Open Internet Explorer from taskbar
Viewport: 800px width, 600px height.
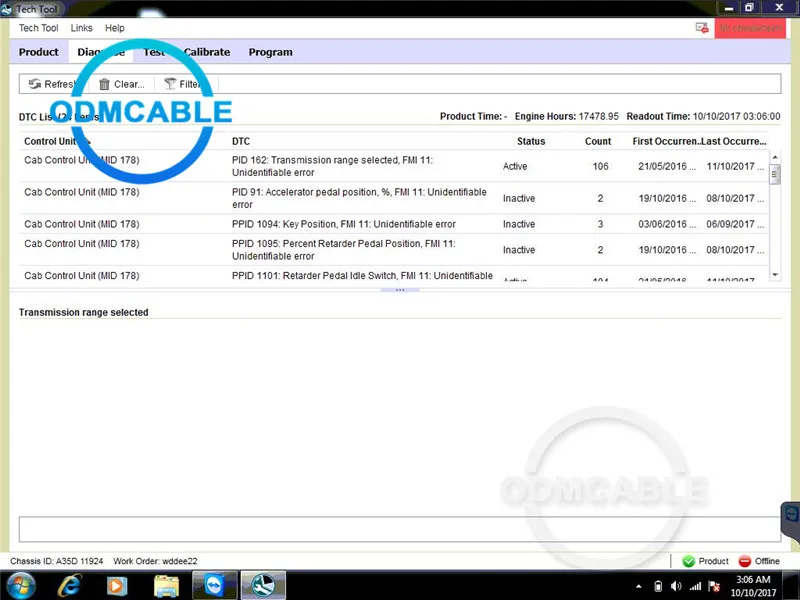click(69, 586)
